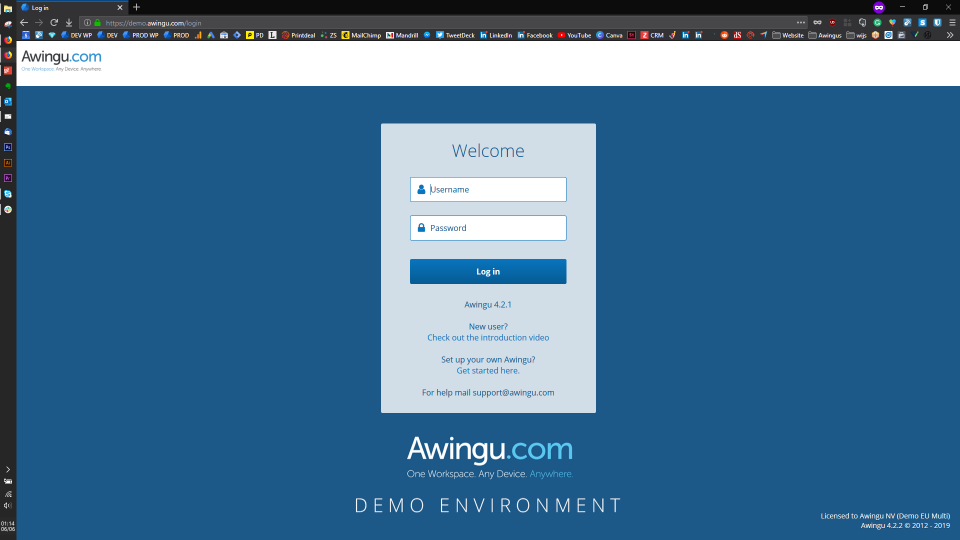This screenshot has height=540, width=960.
Task: Open the introduction video link
Action: pyautogui.click(x=488, y=337)
